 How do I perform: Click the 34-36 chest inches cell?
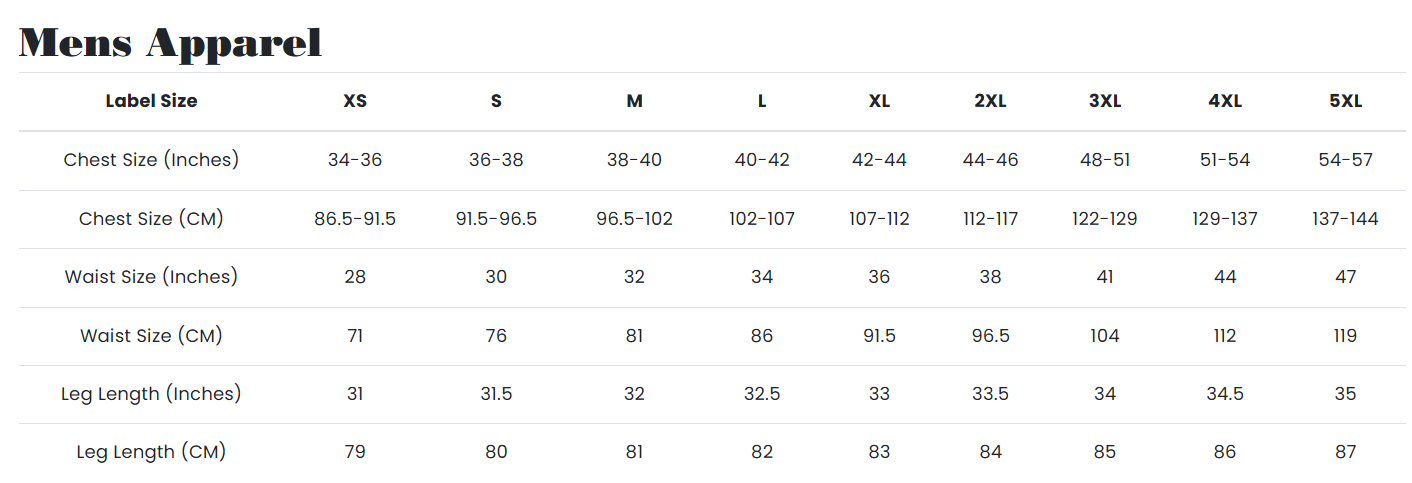355,160
